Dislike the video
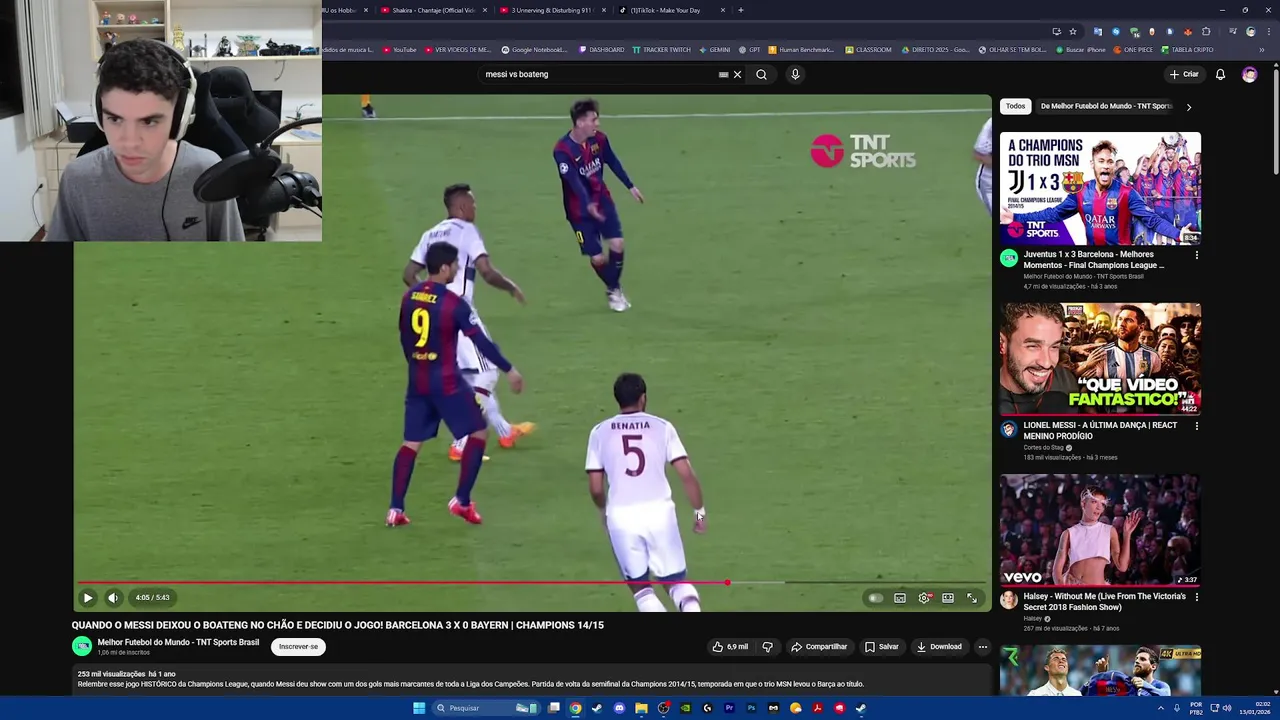The height and width of the screenshot is (720, 1280). tap(768, 647)
